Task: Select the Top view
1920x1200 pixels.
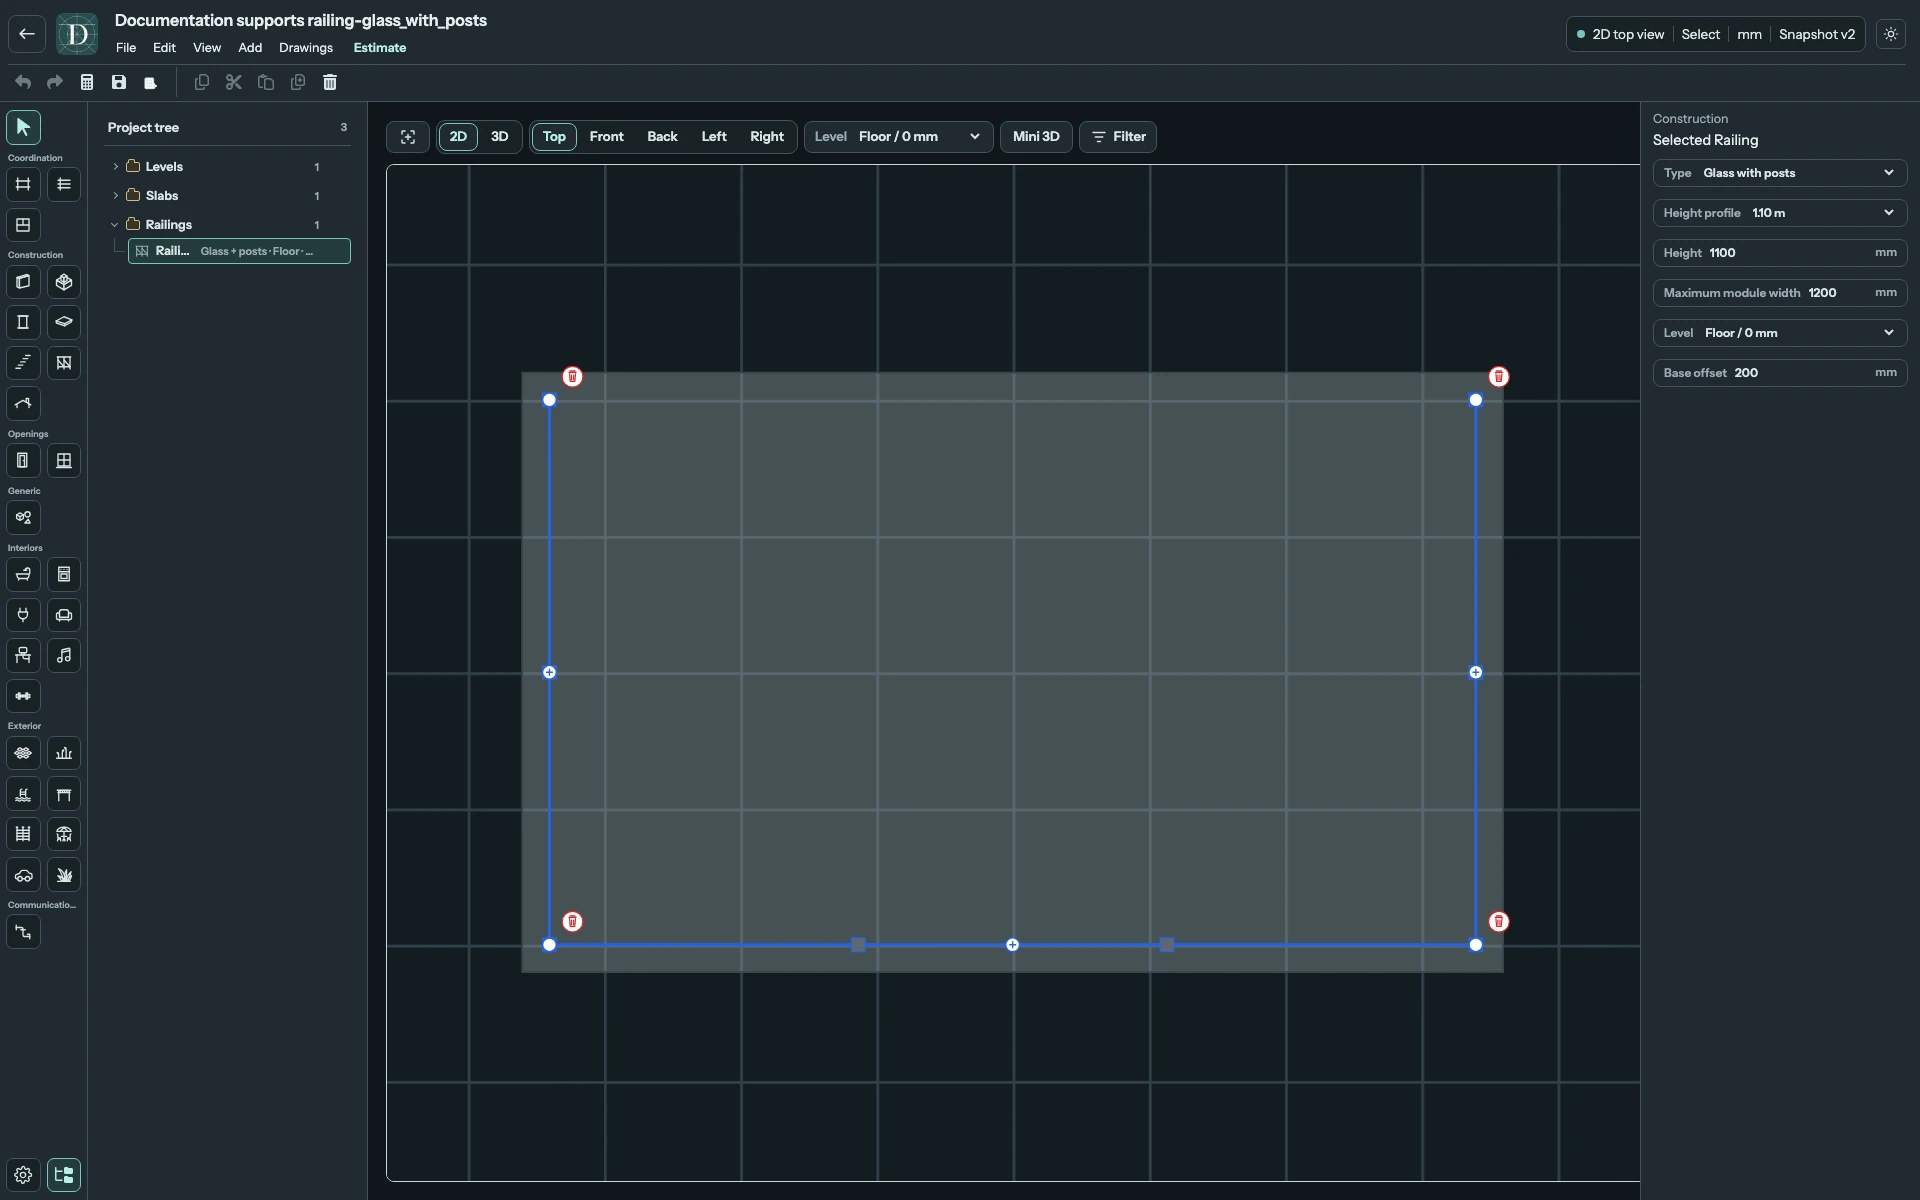Action: click(x=554, y=137)
